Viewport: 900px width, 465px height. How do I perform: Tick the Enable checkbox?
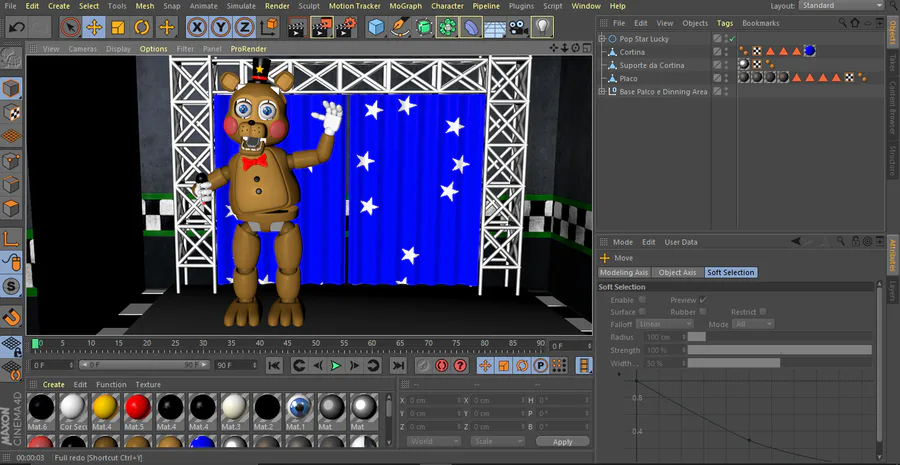pyautogui.click(x=642, y=300)
